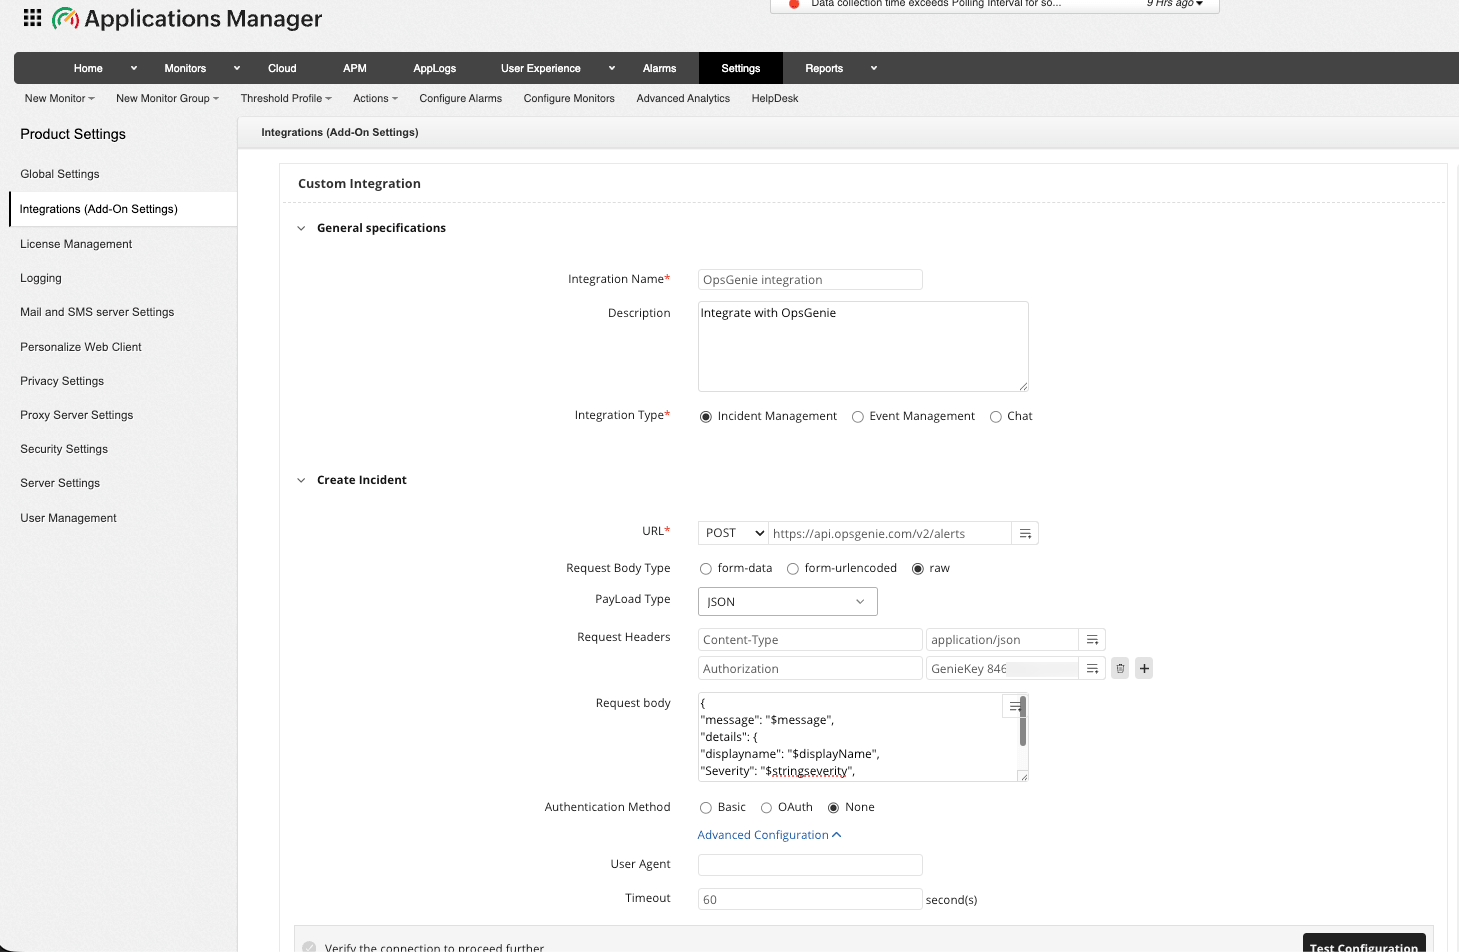Open Advanced Analytics submenu item
1459x952 pixels.
(683, 98)
